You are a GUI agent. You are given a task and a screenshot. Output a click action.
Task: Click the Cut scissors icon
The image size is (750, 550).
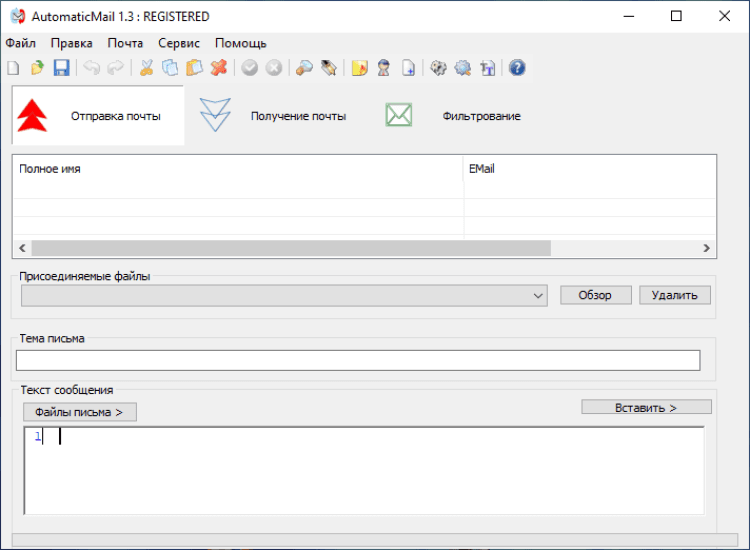coord(146,68)
